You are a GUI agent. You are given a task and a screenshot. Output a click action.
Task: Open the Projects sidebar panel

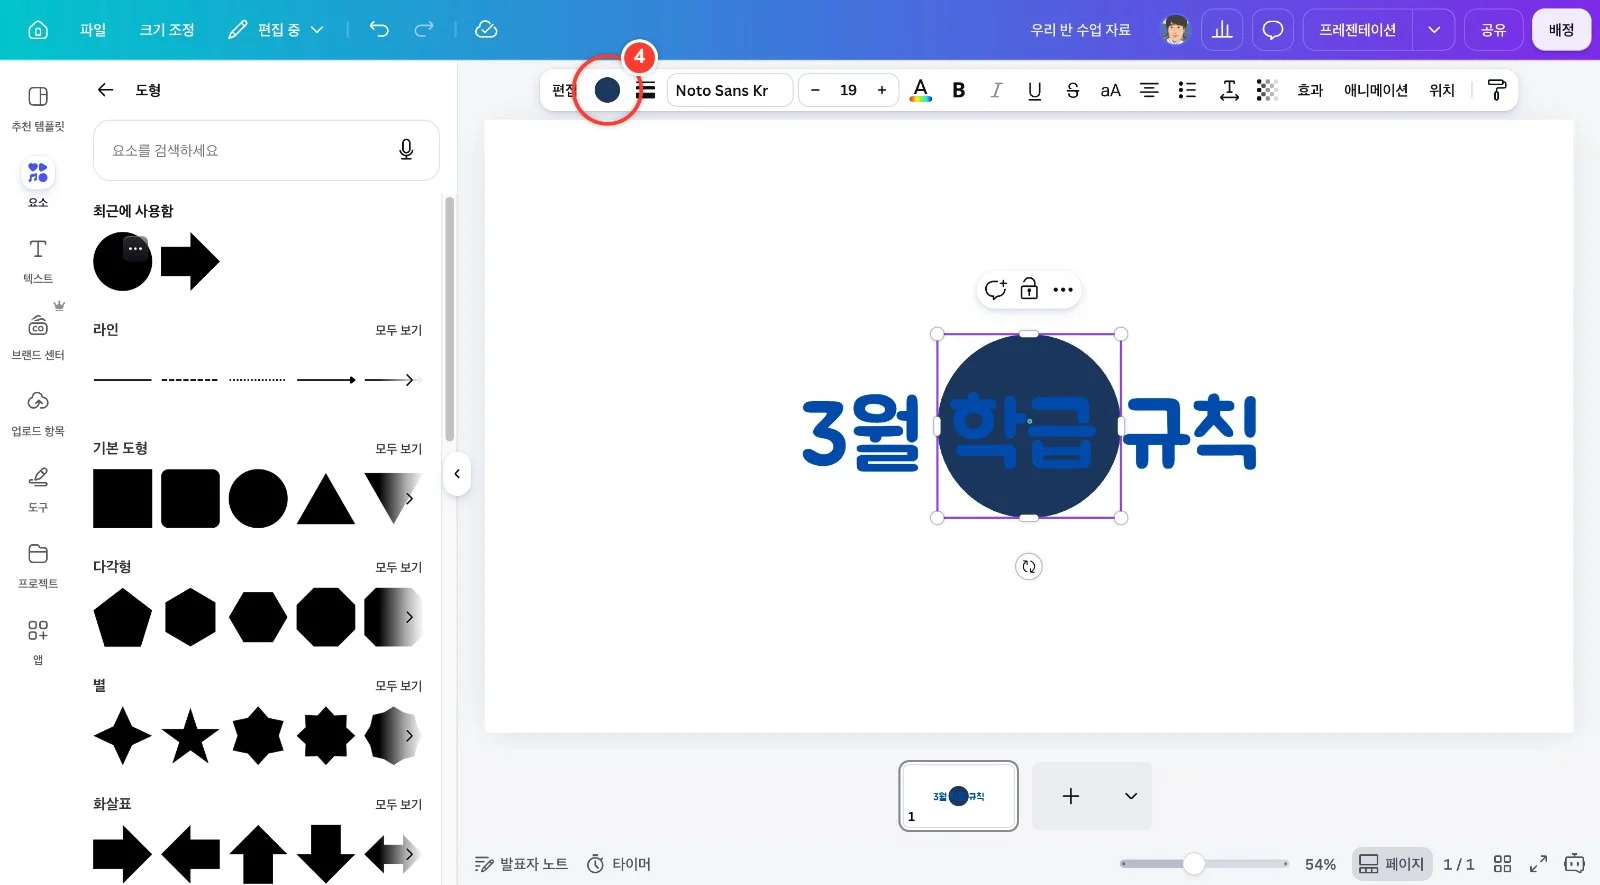[x=38, y=565]
